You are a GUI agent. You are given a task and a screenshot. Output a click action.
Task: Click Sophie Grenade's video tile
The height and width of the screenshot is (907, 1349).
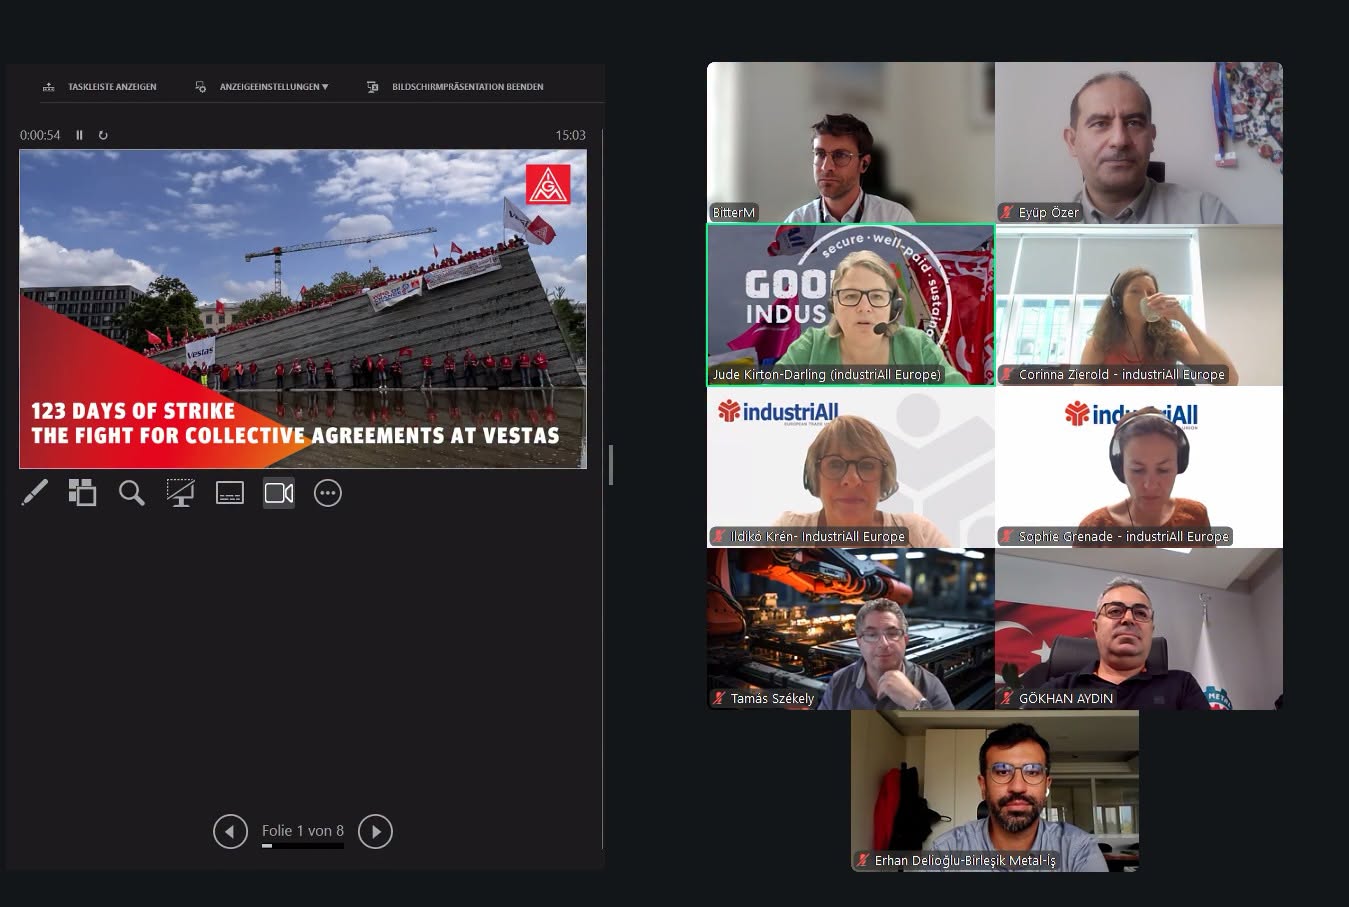pyautogui.click(x=1139, y=467)
